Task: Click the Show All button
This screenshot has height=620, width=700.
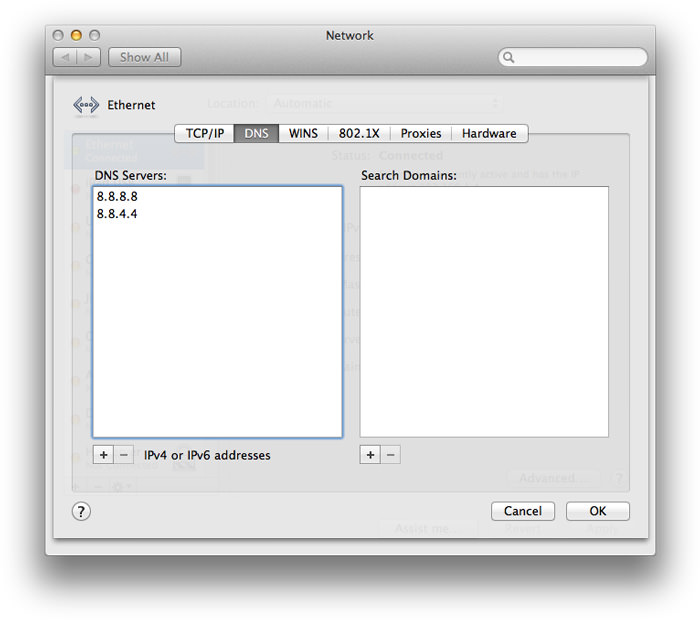Action: [144, 57]
